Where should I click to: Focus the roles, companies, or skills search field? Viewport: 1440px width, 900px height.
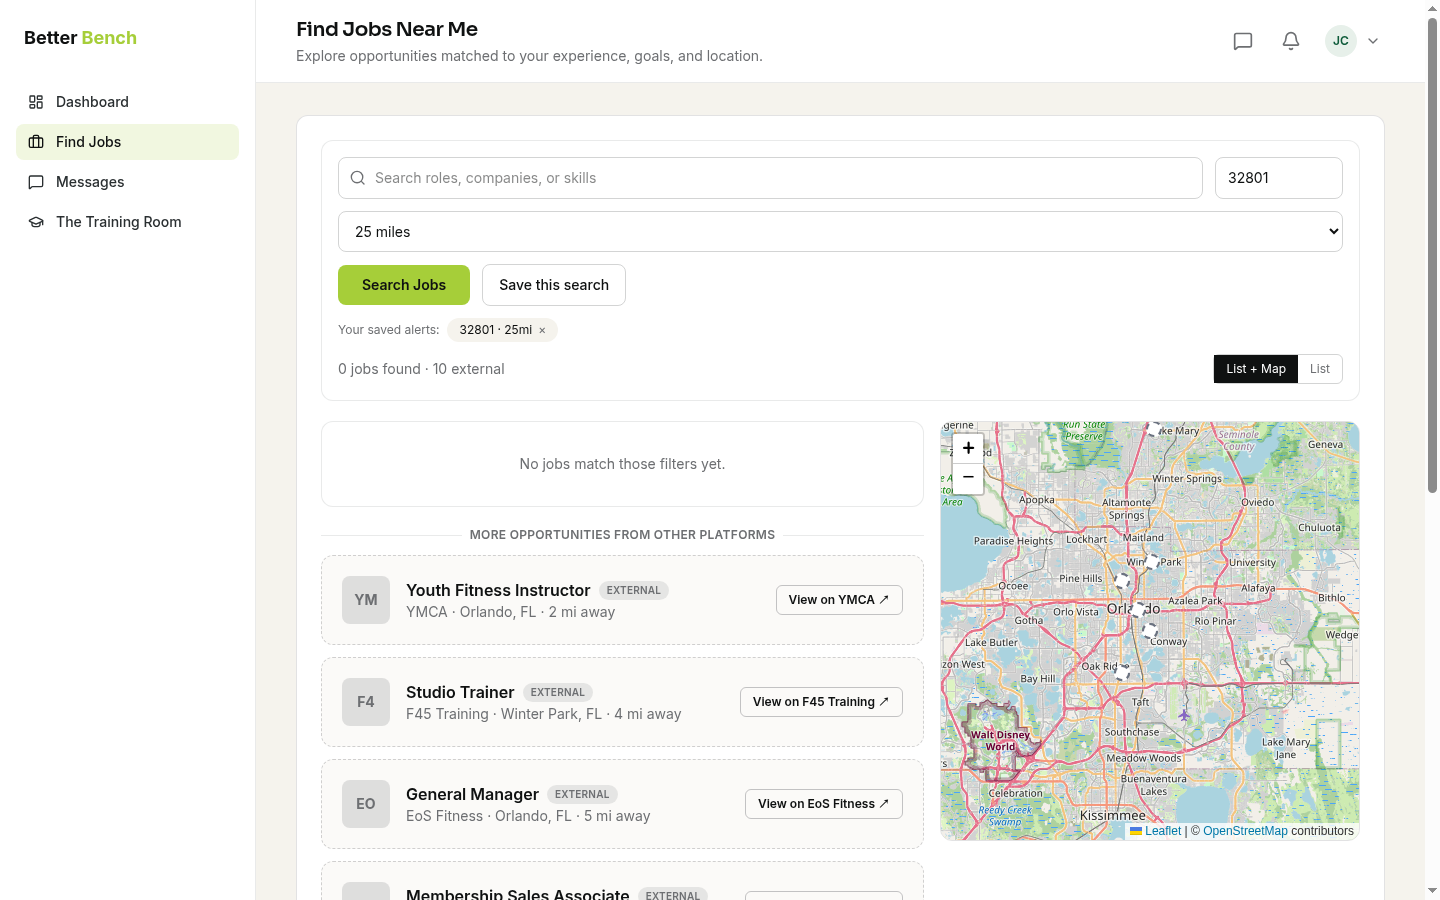(770, 178)
